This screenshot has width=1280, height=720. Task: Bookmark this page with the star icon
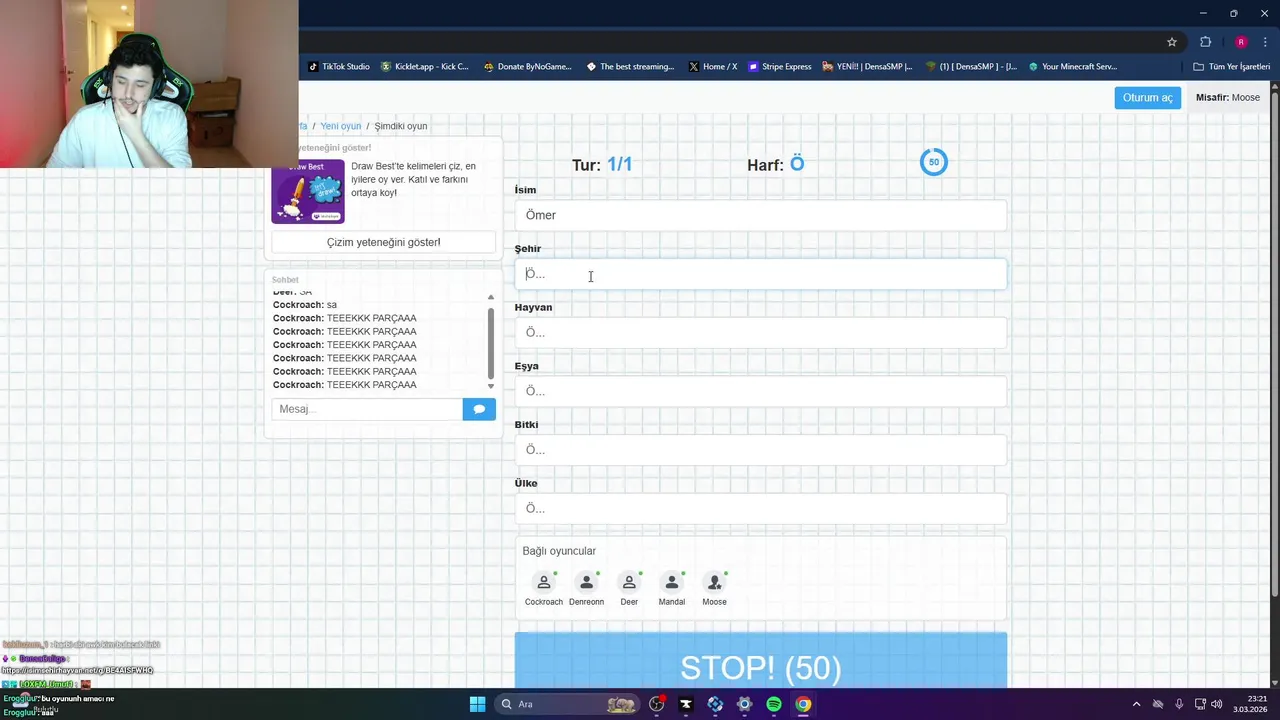(x=1172, y=42)
